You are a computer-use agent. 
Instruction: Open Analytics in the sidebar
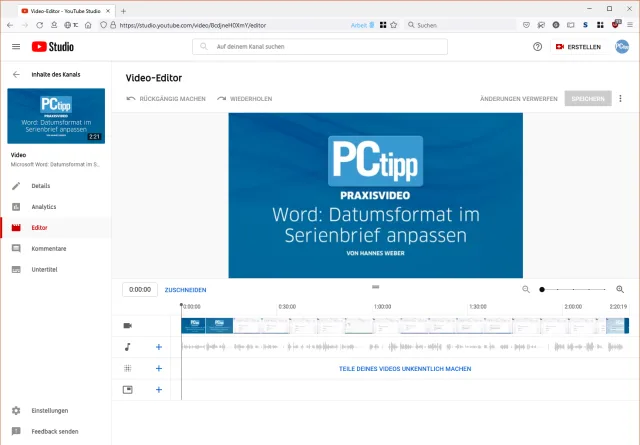44,207
